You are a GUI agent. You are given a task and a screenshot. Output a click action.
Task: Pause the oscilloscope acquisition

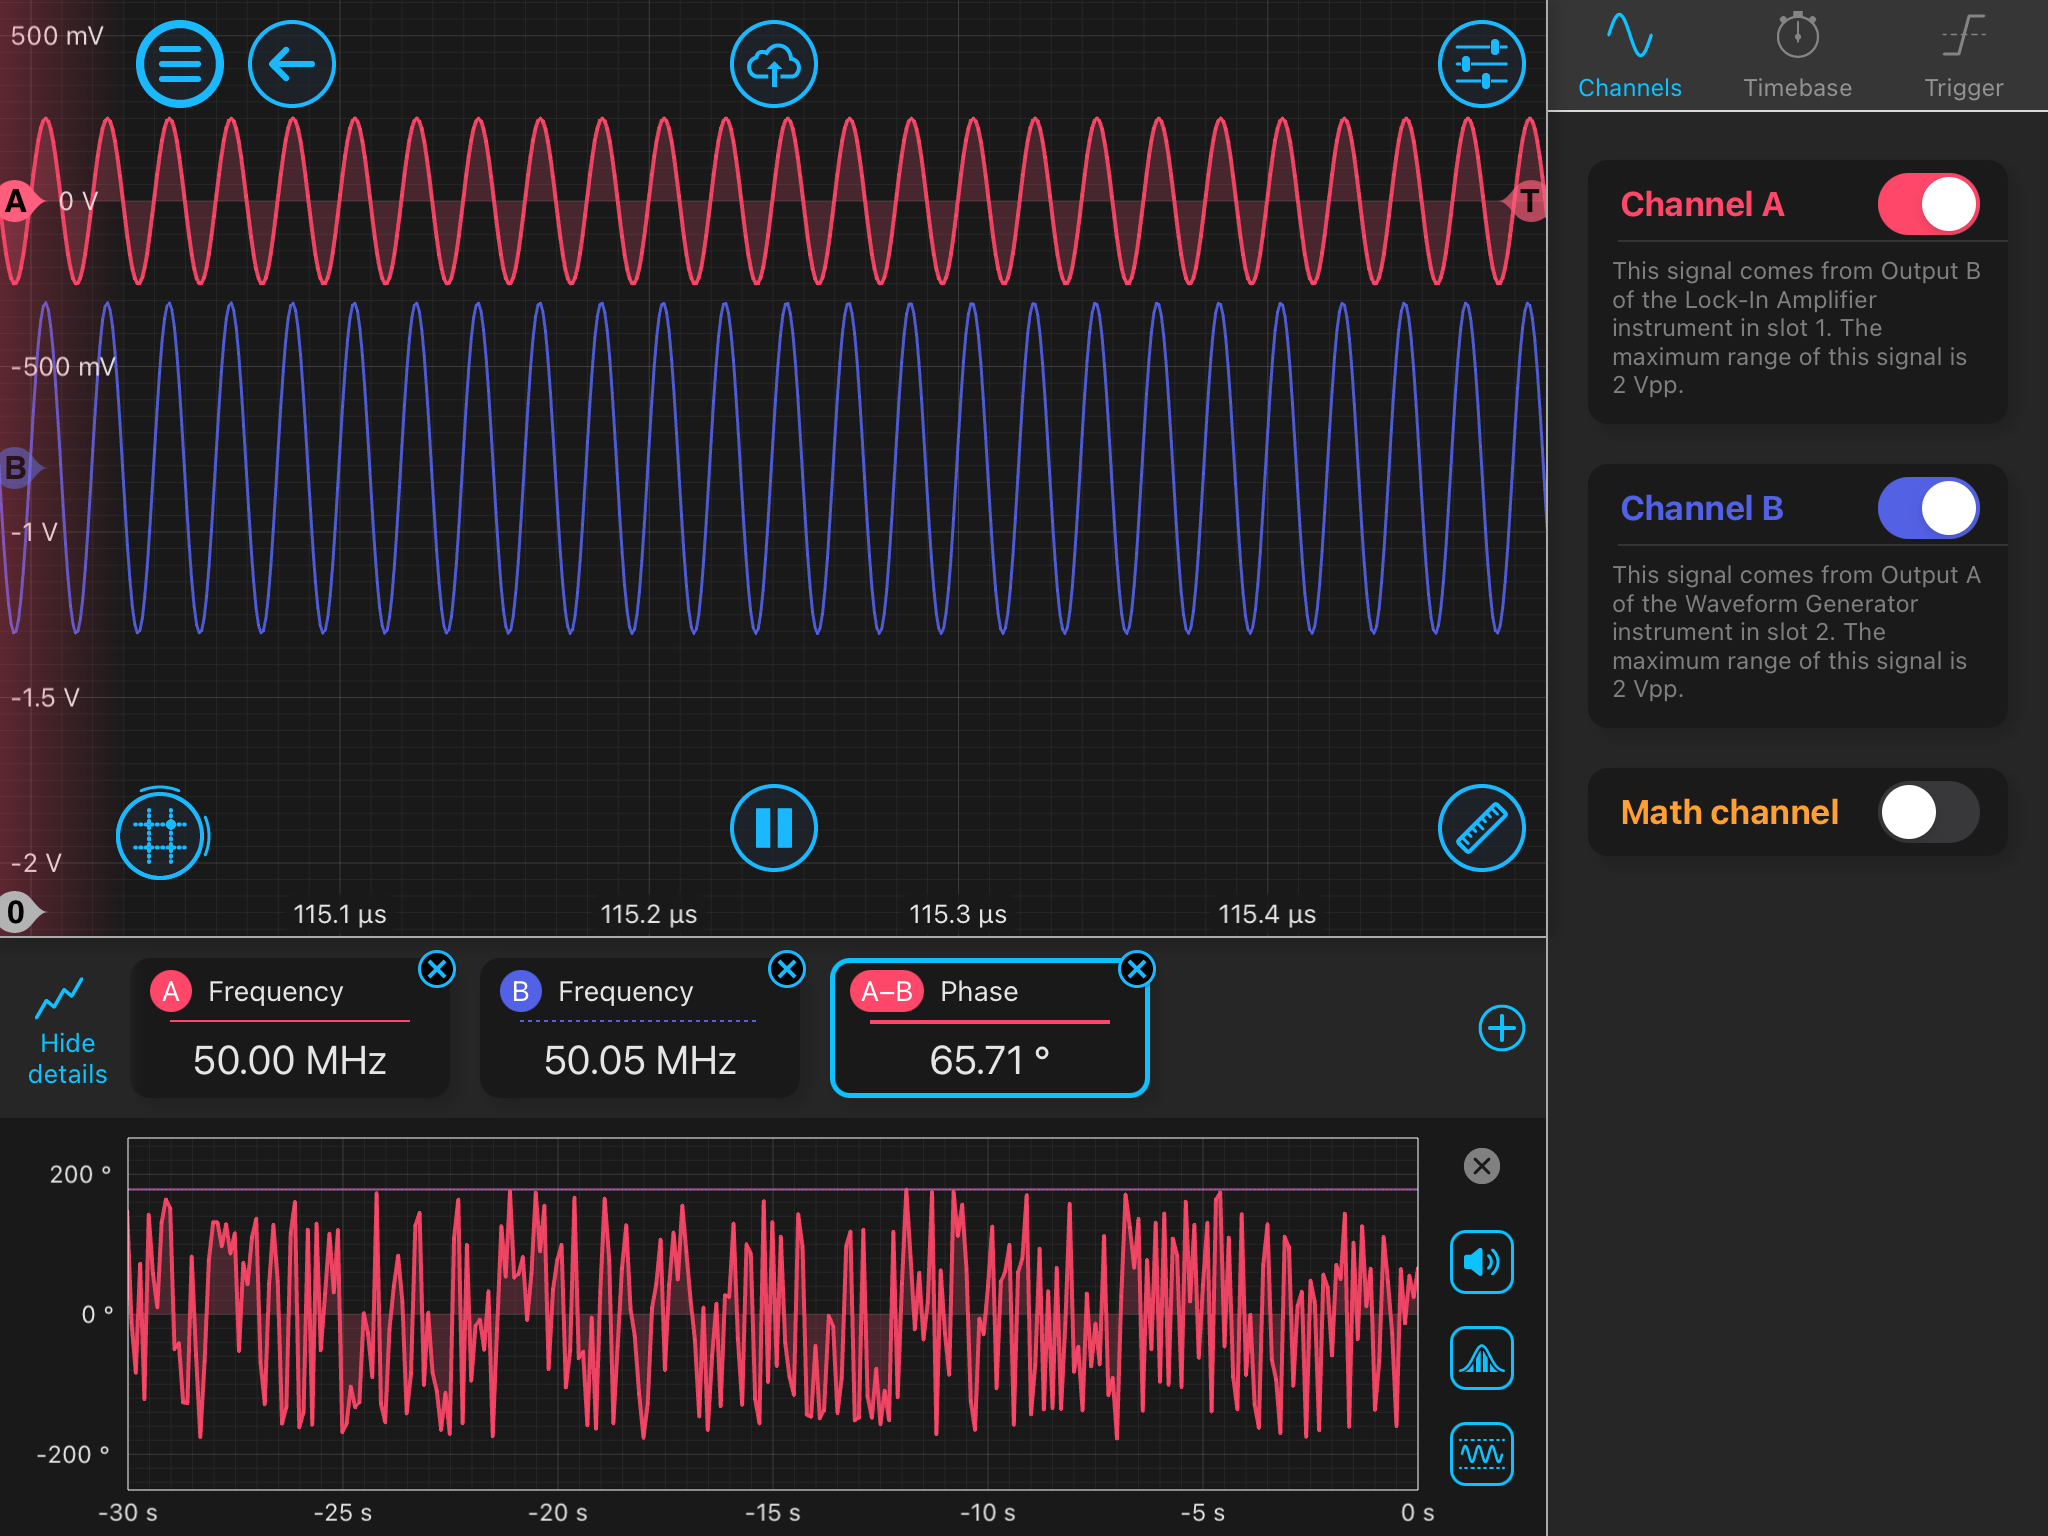[x=773, y=828]
